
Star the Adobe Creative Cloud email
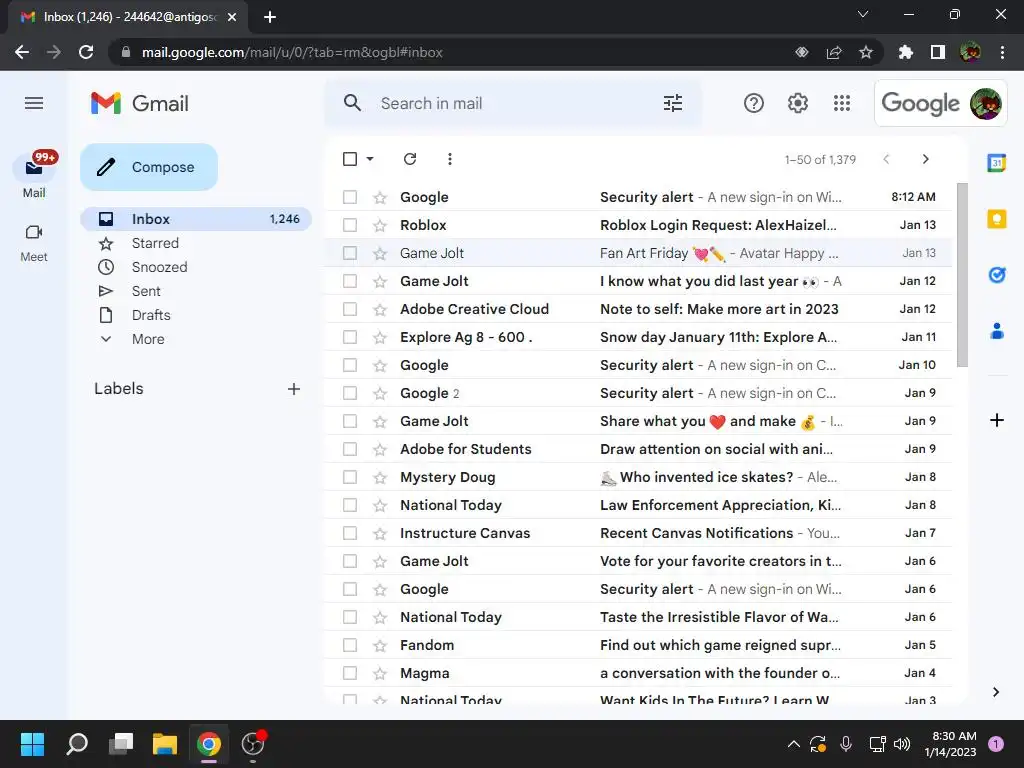[379, 310]
